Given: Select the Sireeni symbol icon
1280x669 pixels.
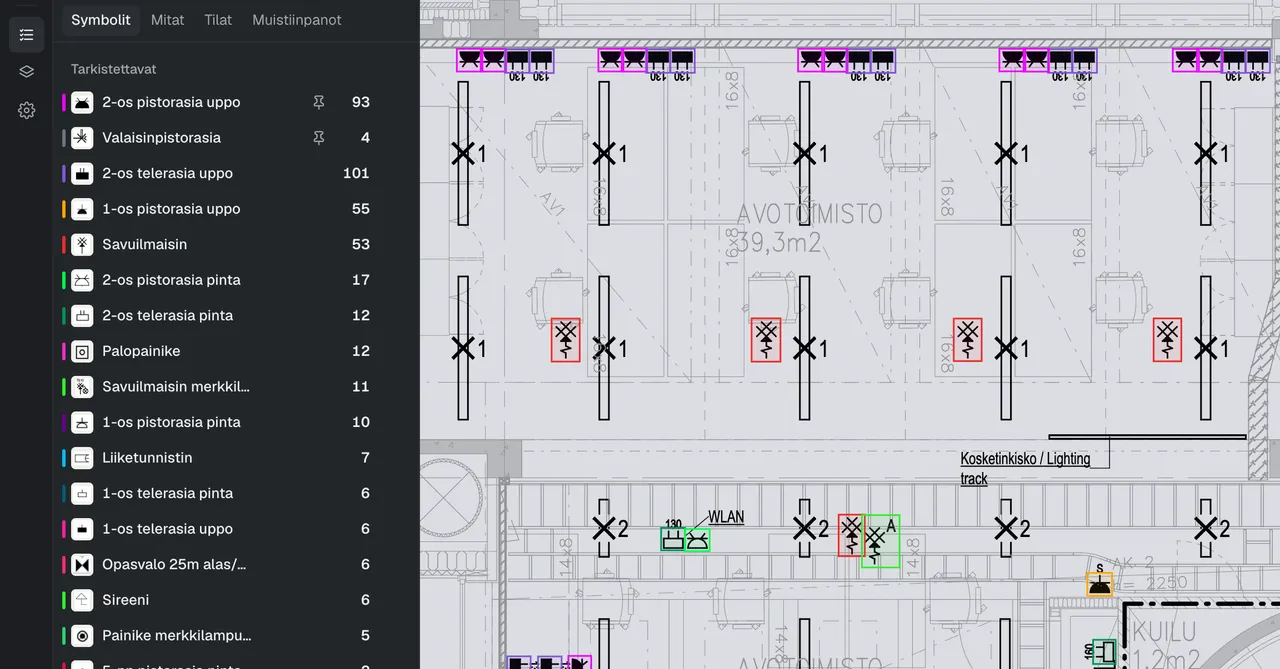Looking at the screenshot, I should point(83,600).
